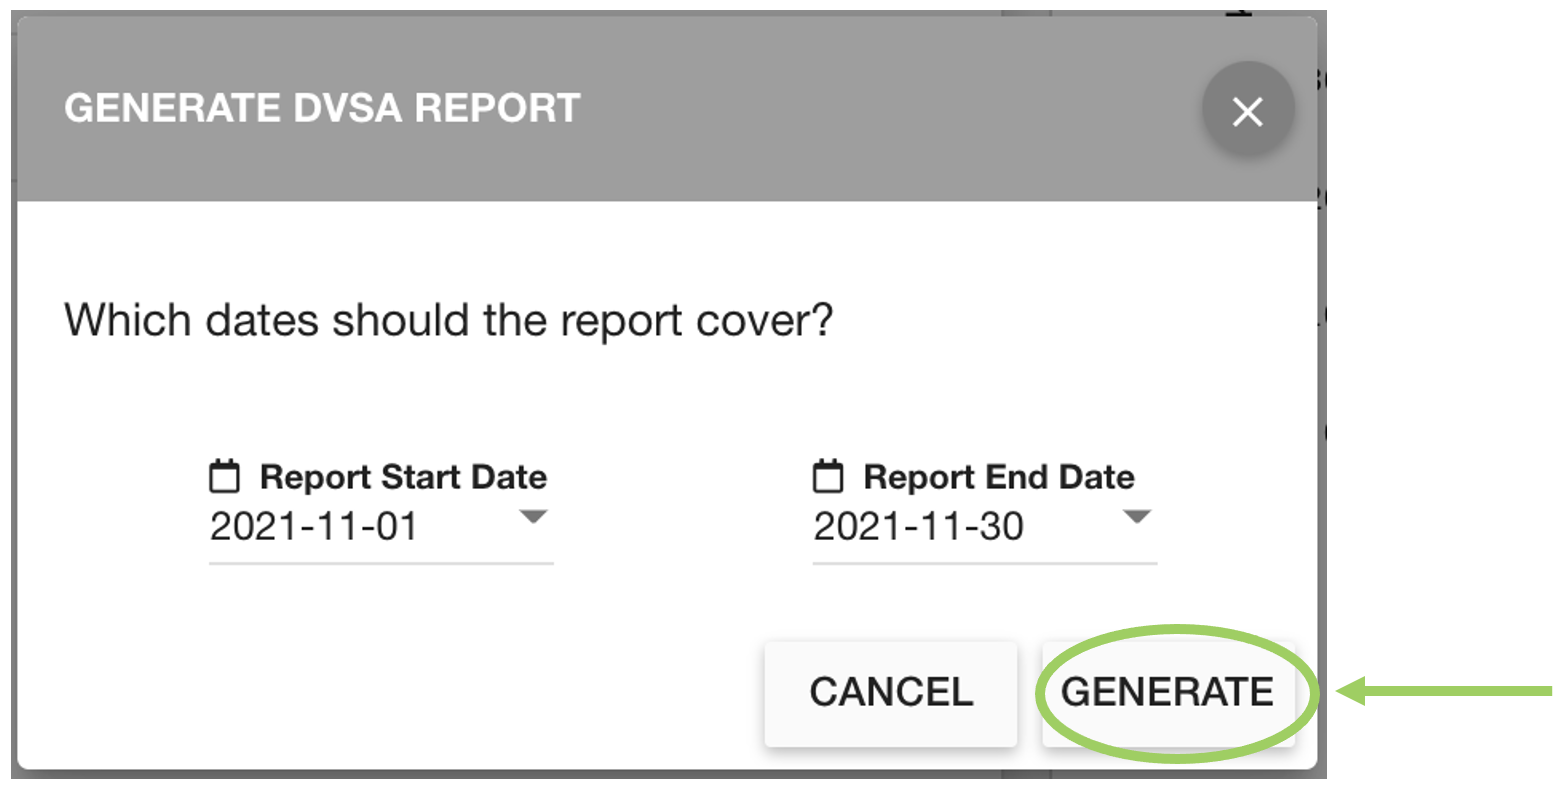Screen dimensions: 1562x788
Task: Click the underline beneath the end date field
Action: (x=985, y=563)
